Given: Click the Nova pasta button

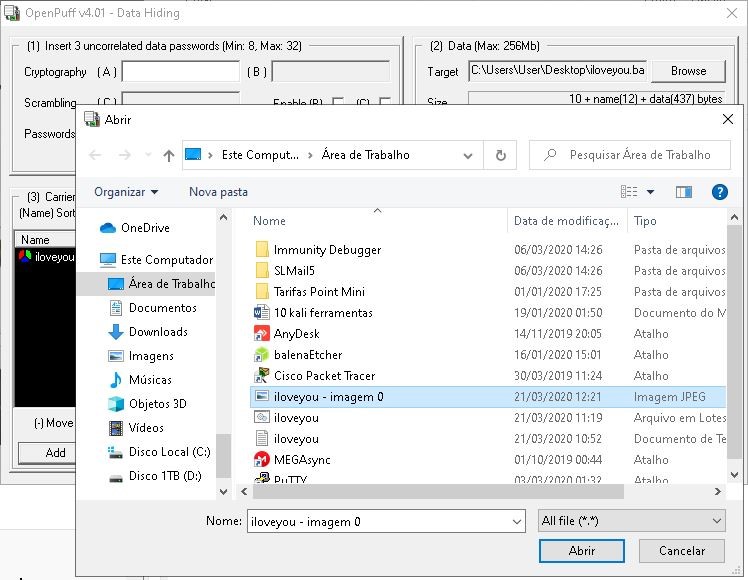Looking at the screenshot, I should click(x=218, y=192).
